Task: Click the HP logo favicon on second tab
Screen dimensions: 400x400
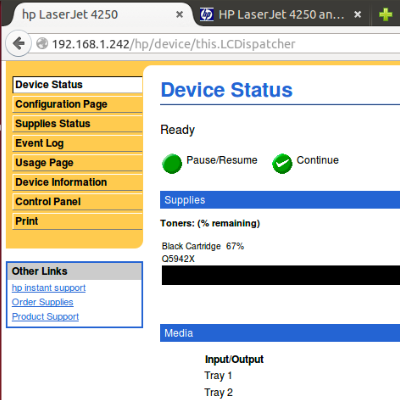Action: pyautogui.click(x=206, y=14)
